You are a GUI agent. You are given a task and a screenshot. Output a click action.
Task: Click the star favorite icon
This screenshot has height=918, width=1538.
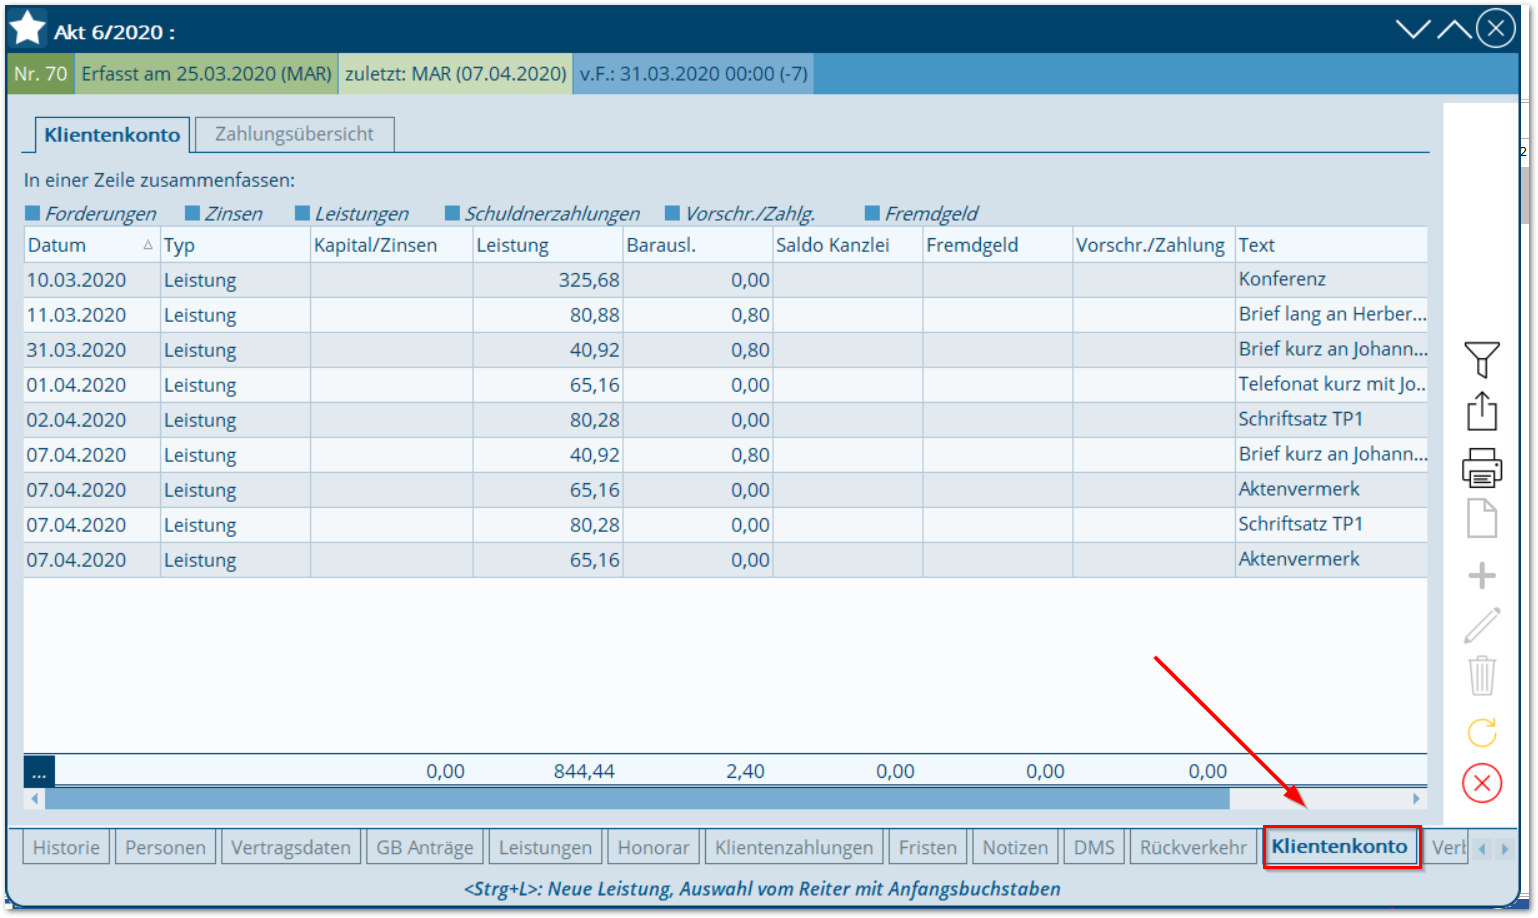[x=27, y=28]
